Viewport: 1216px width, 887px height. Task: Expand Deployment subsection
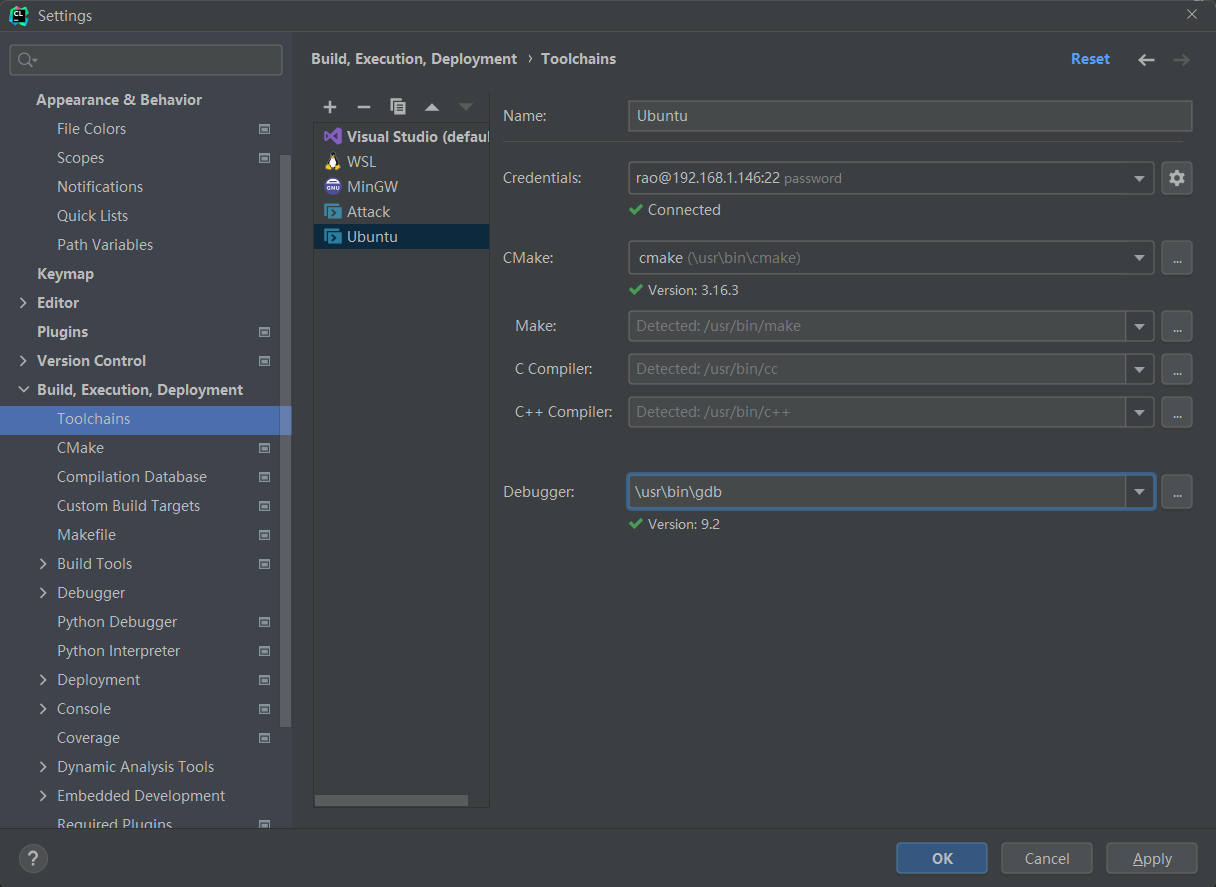point(43,680)
